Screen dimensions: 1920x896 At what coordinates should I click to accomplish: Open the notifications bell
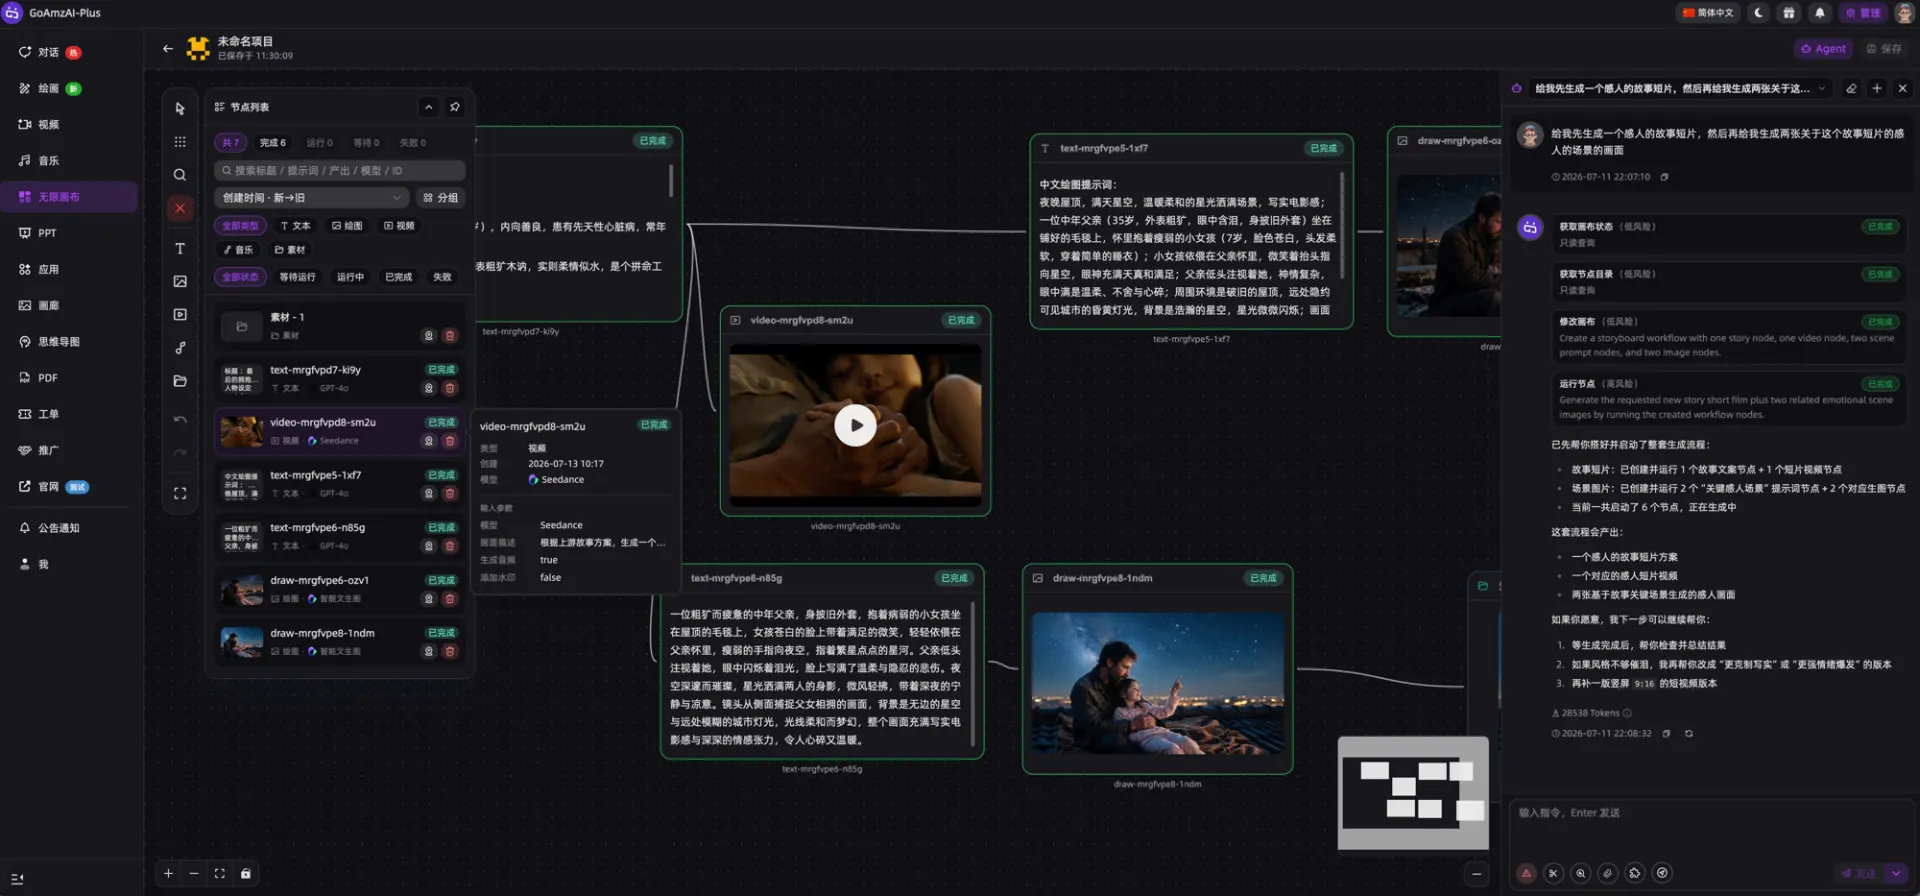[1819, 13]
